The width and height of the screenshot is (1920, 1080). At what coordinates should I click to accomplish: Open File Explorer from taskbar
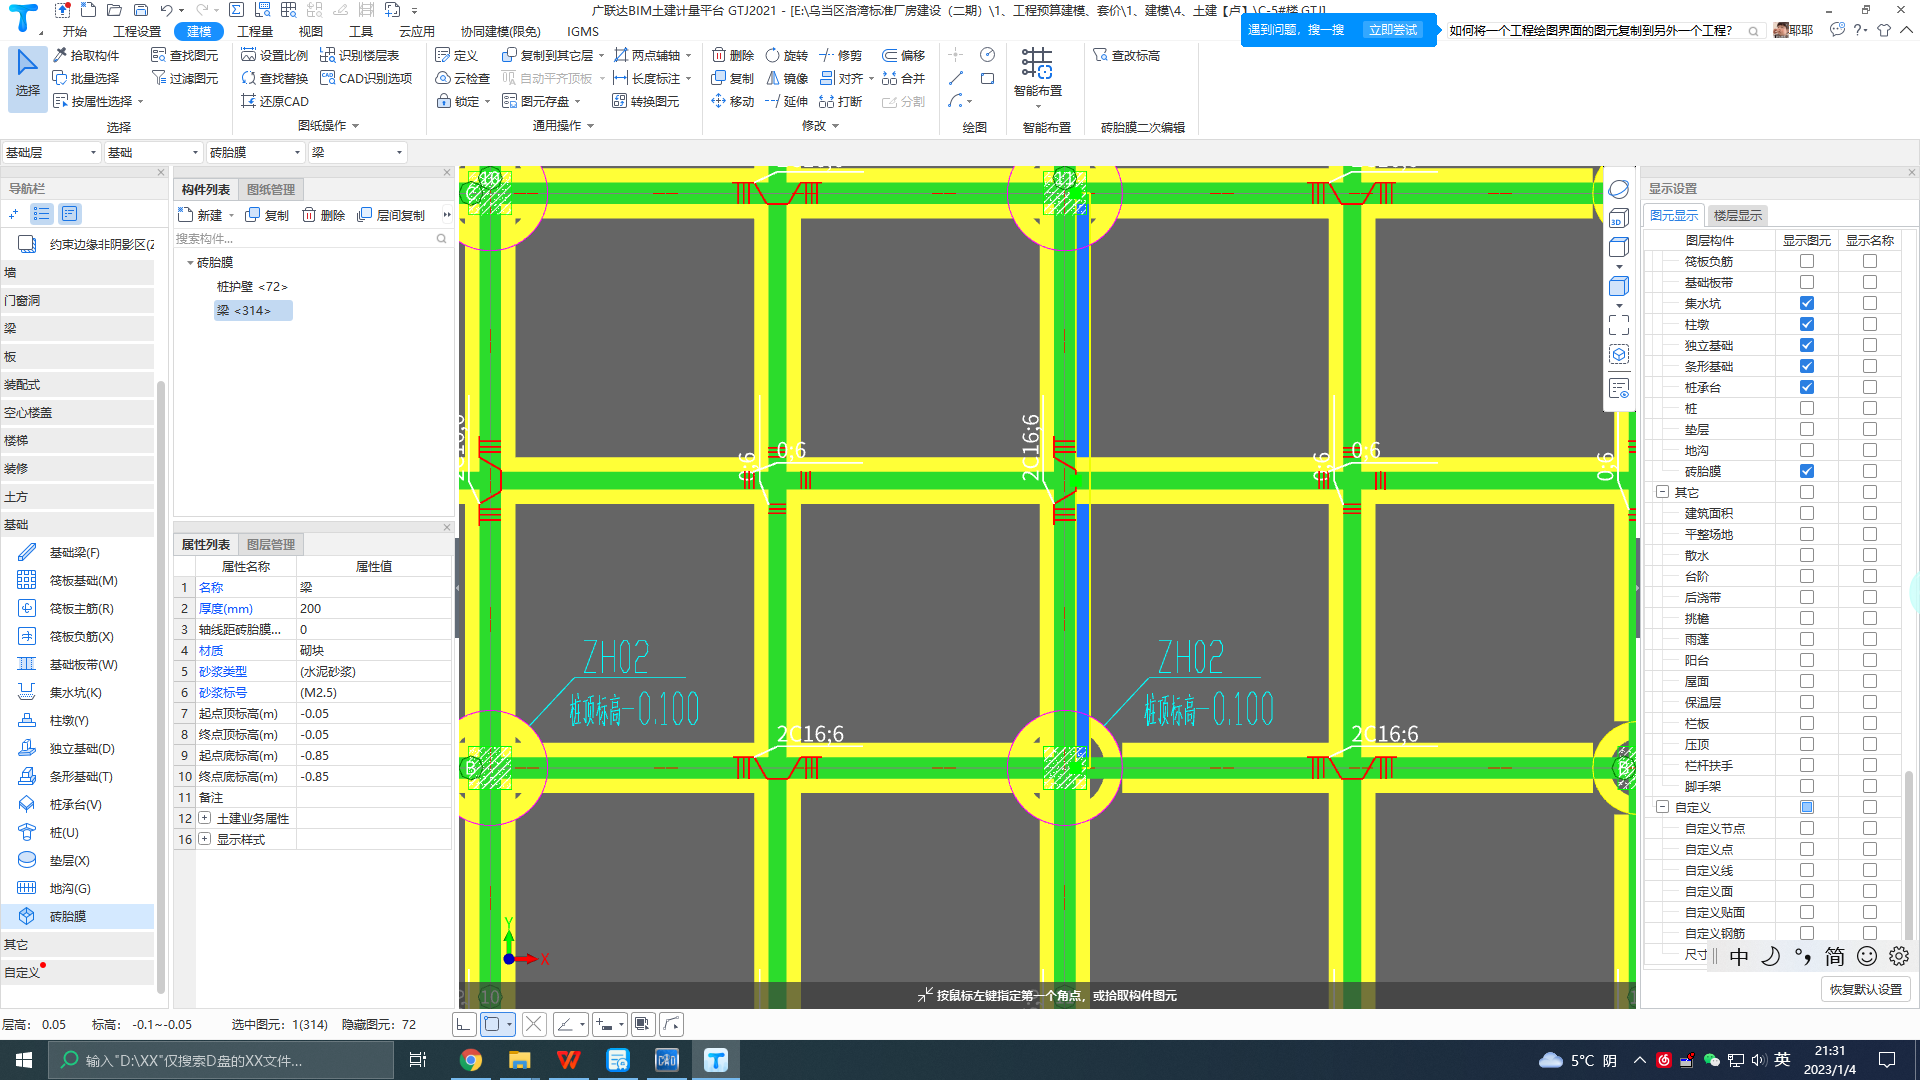coord(519,1060)
